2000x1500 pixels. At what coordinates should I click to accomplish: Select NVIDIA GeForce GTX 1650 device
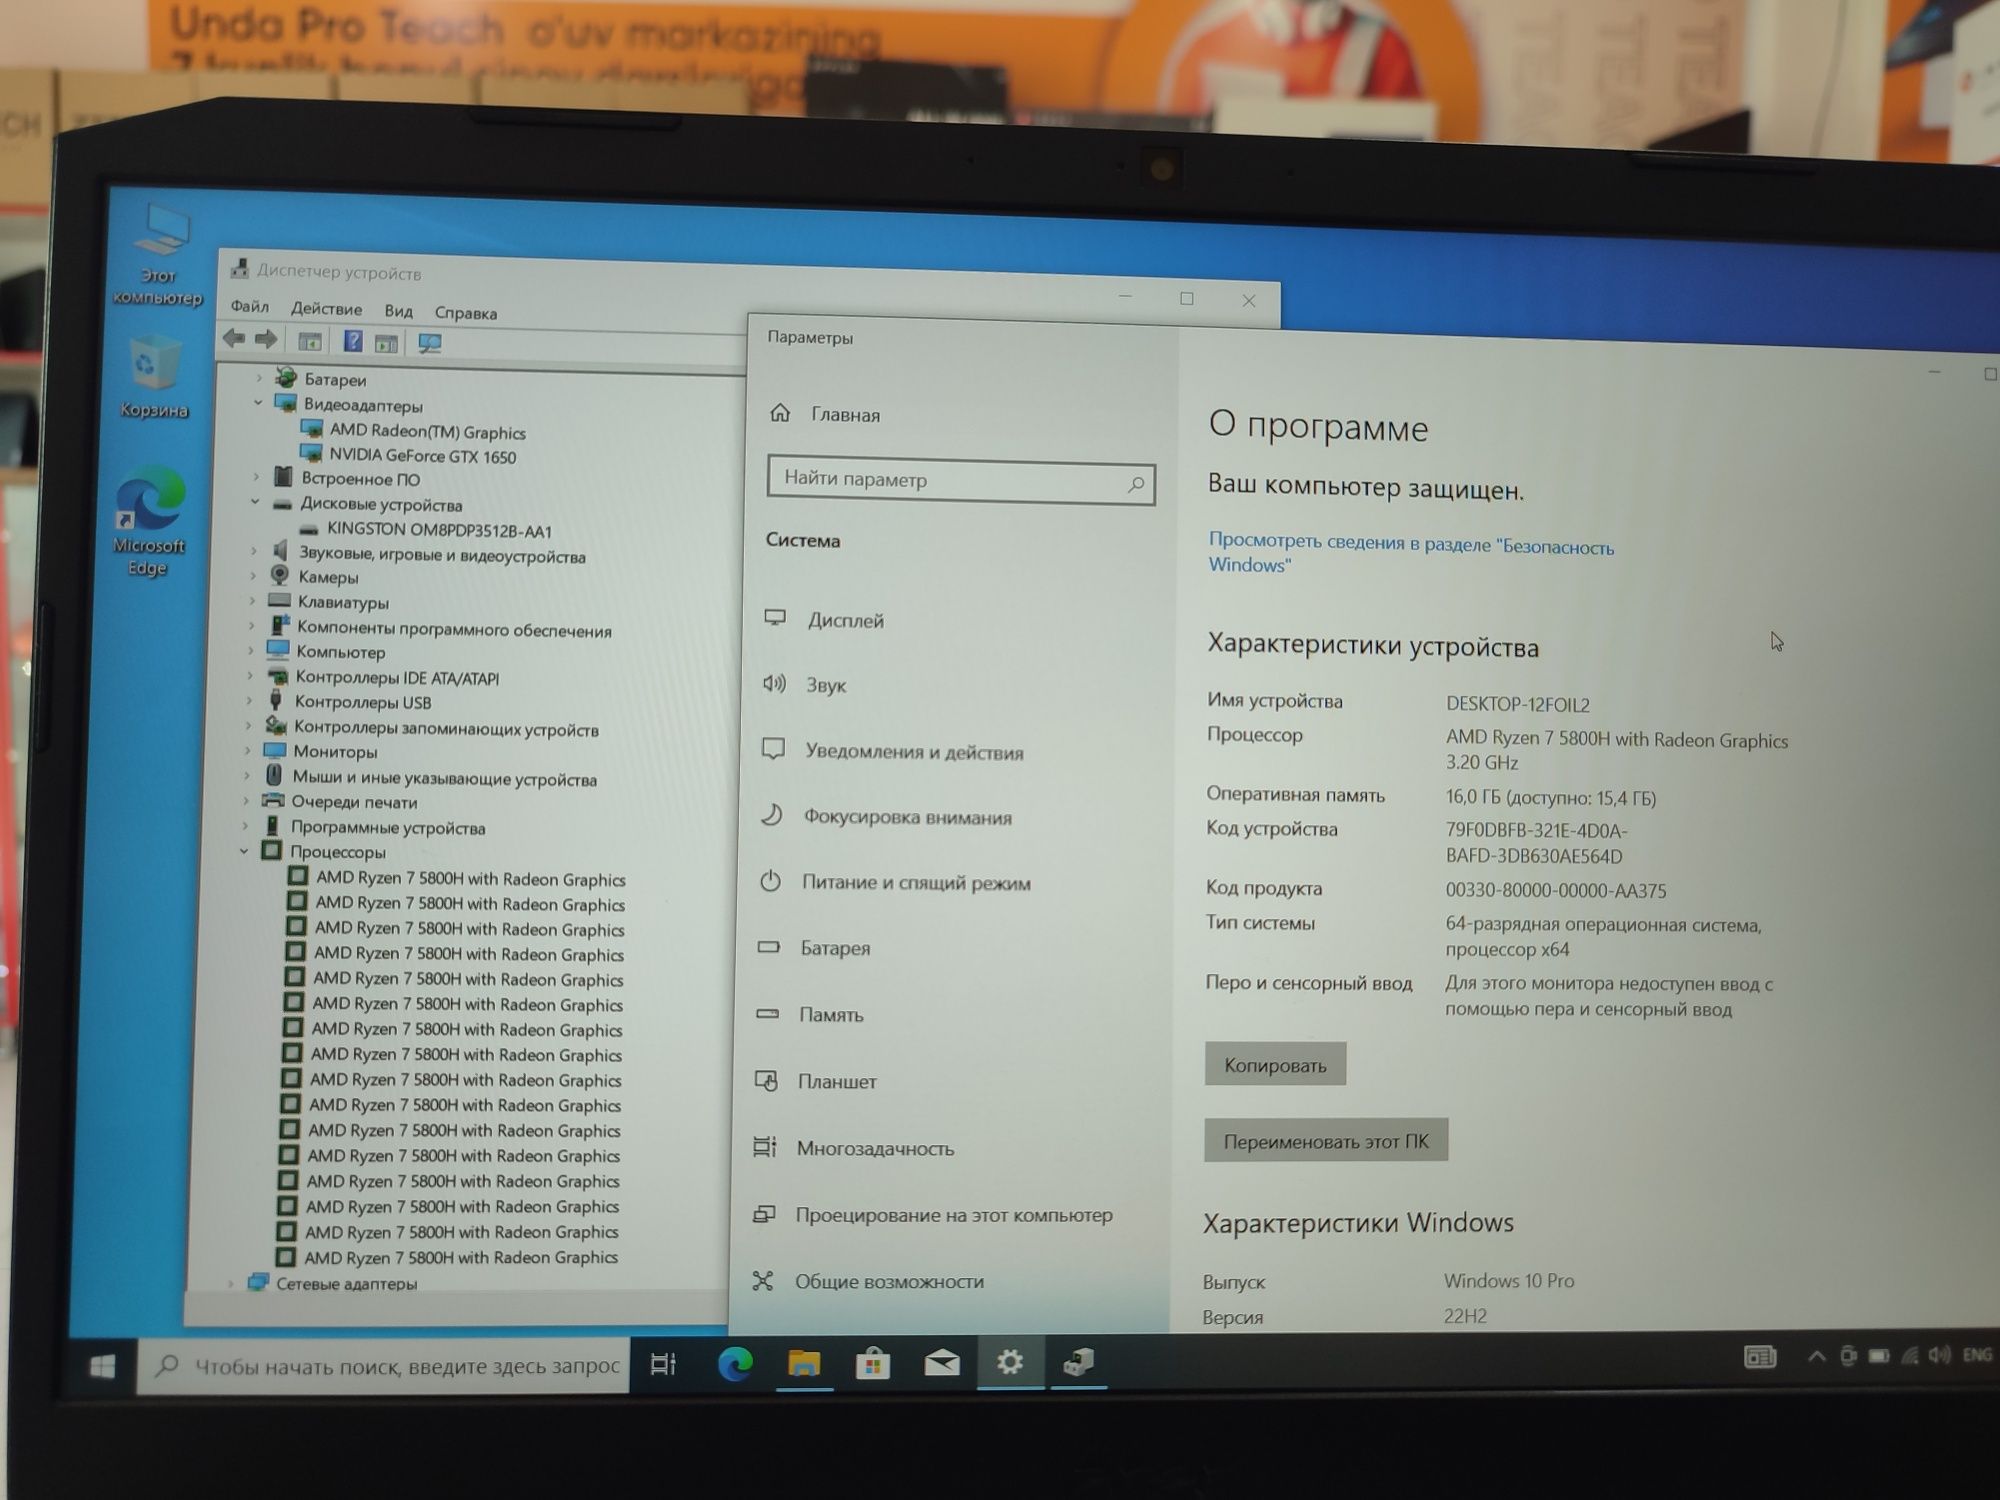(422, 456)
